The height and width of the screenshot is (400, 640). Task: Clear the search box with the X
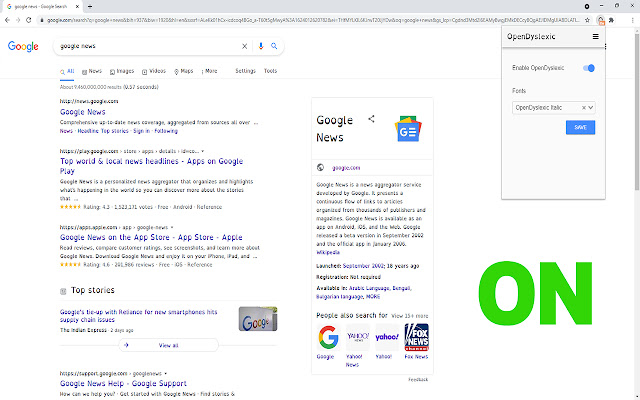tap(245, 46)
